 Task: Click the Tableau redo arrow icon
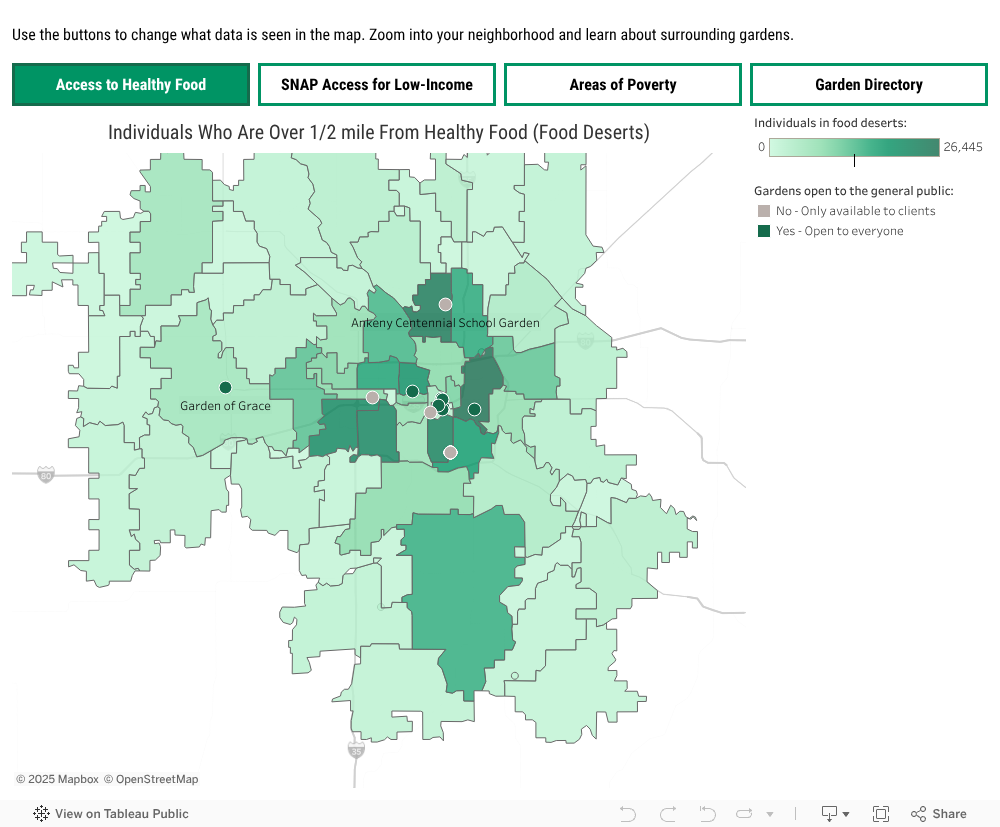668,814
